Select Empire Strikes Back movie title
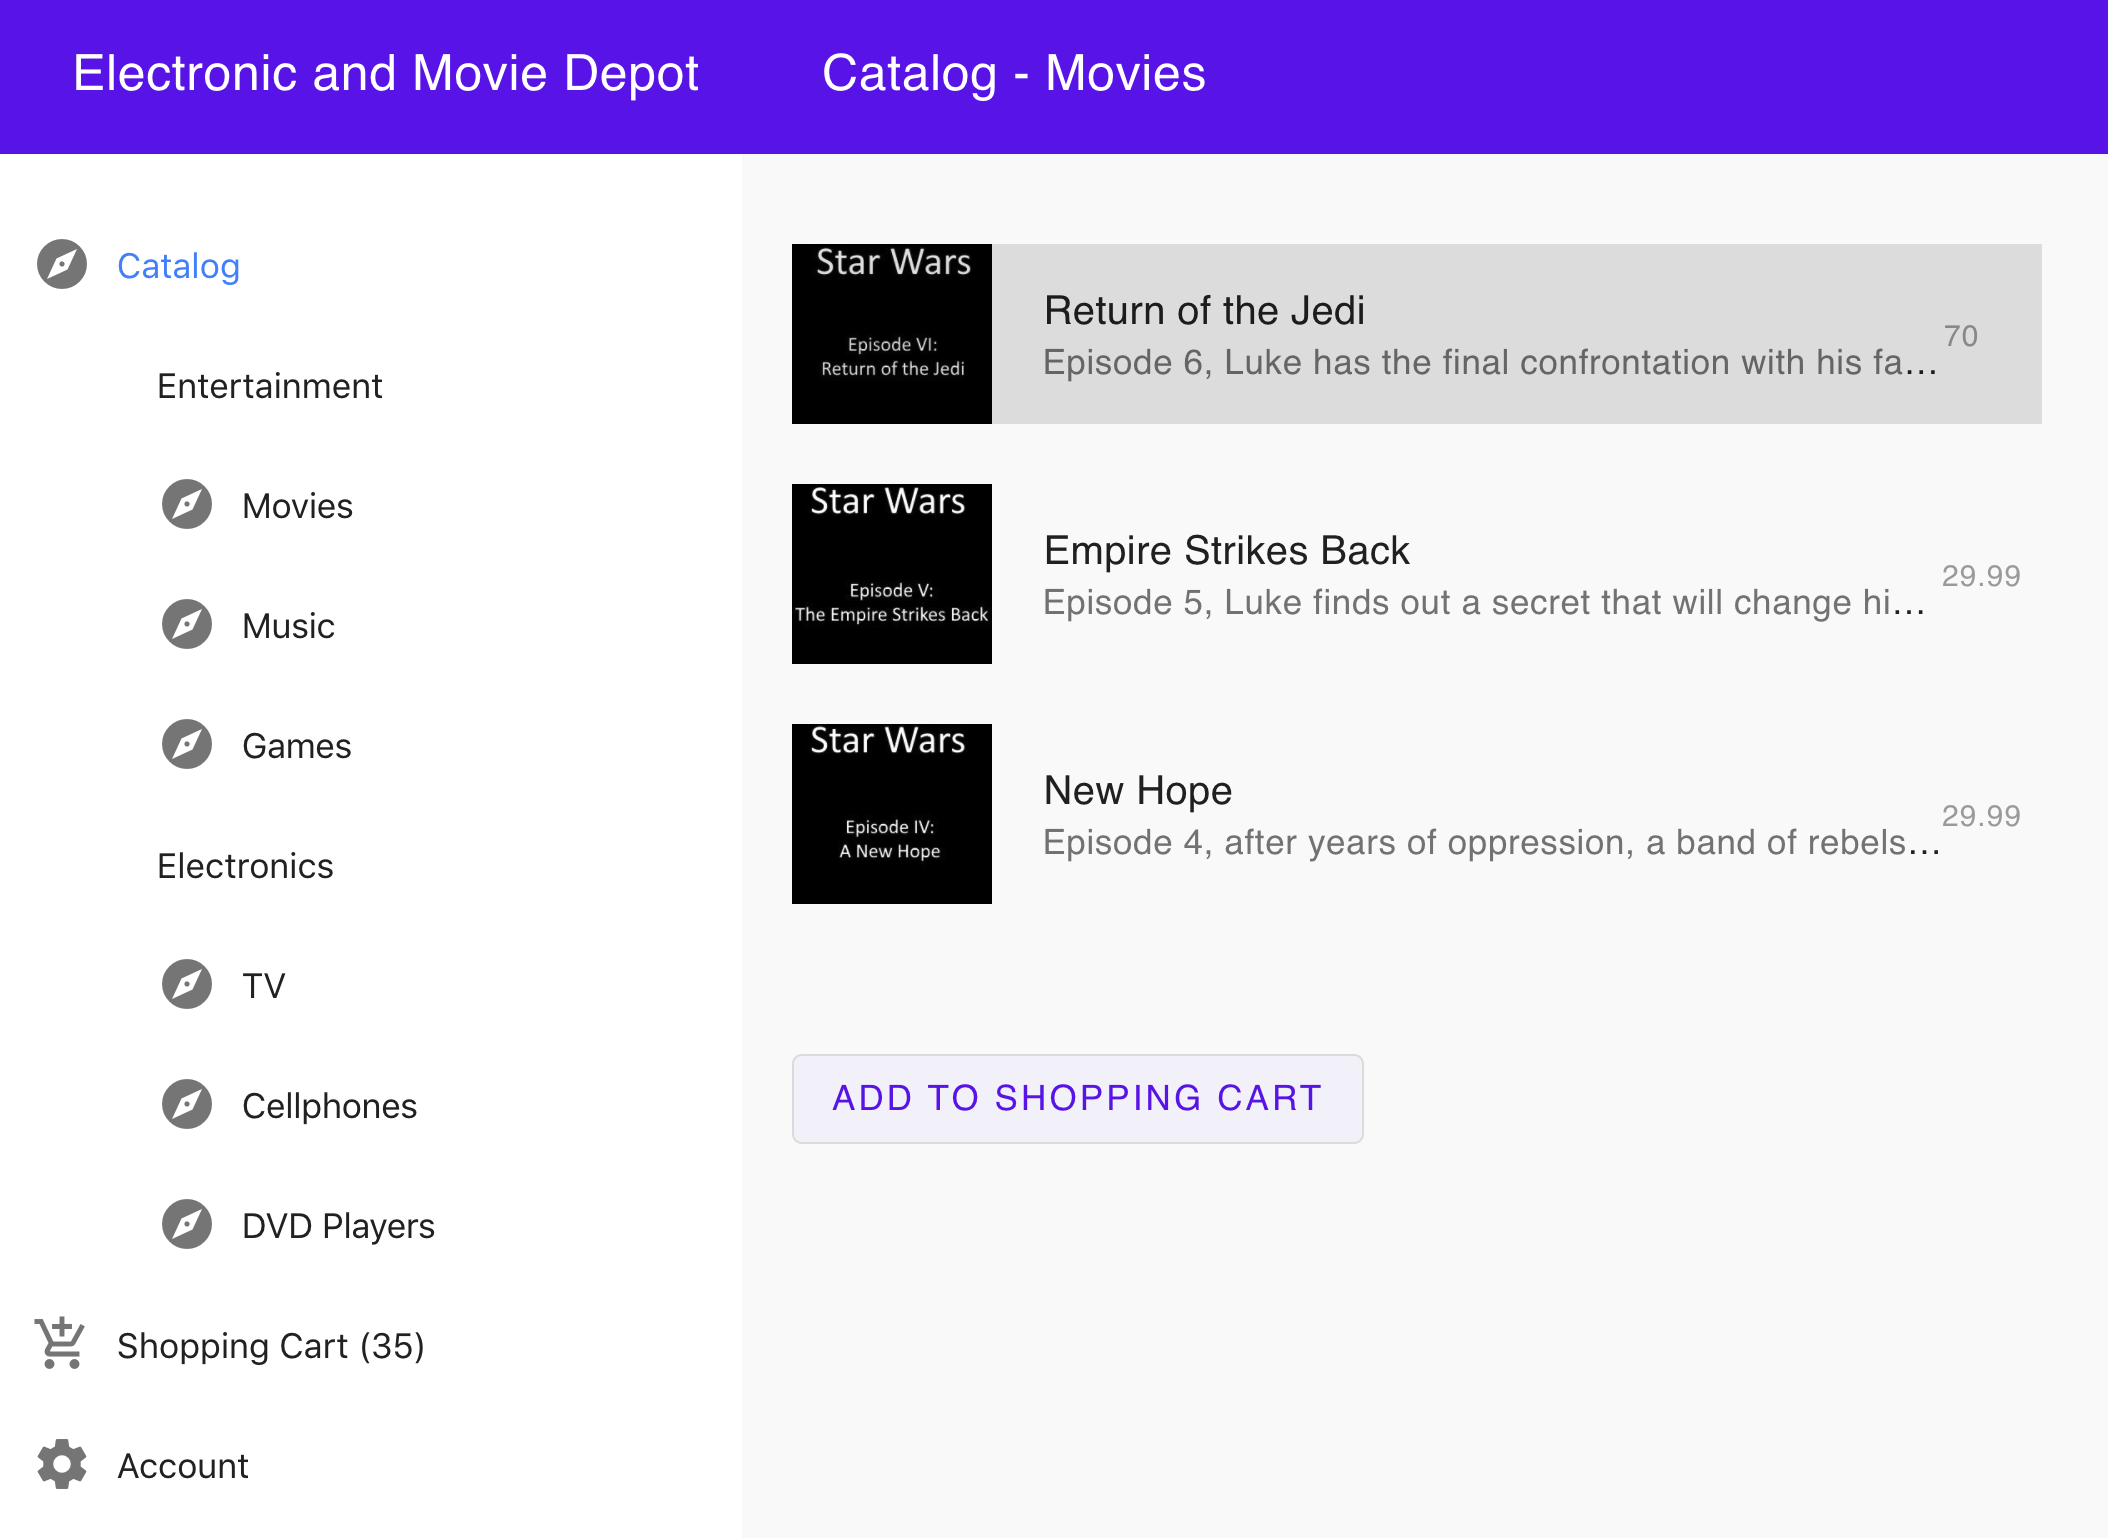 pos(1226,551)
